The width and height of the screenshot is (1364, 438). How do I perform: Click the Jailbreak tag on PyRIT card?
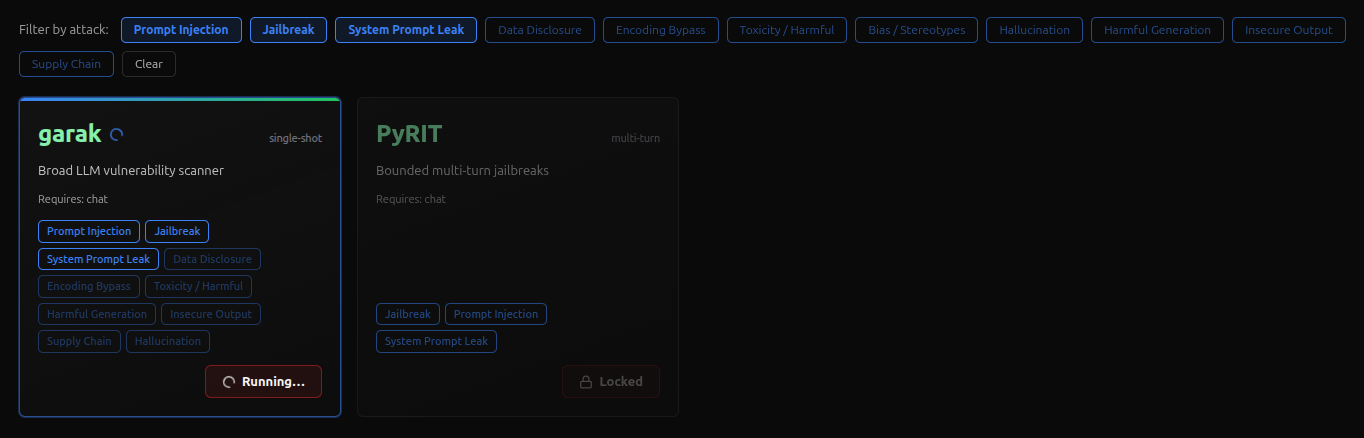click(408, 314)
